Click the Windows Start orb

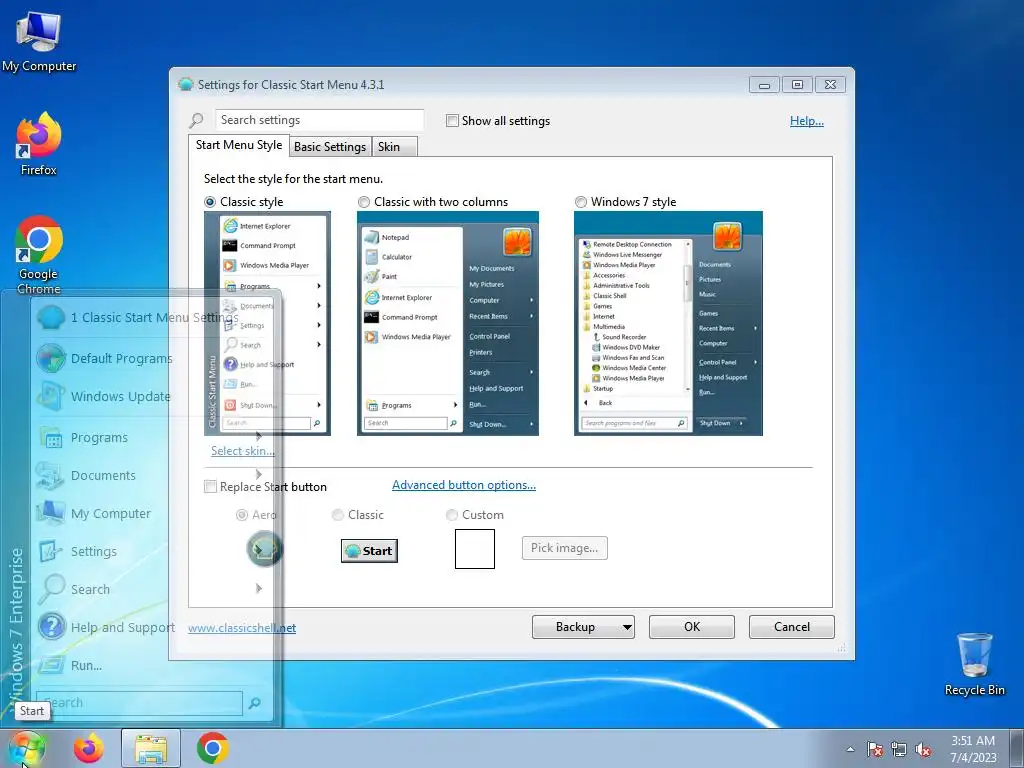tap(25, 748)
